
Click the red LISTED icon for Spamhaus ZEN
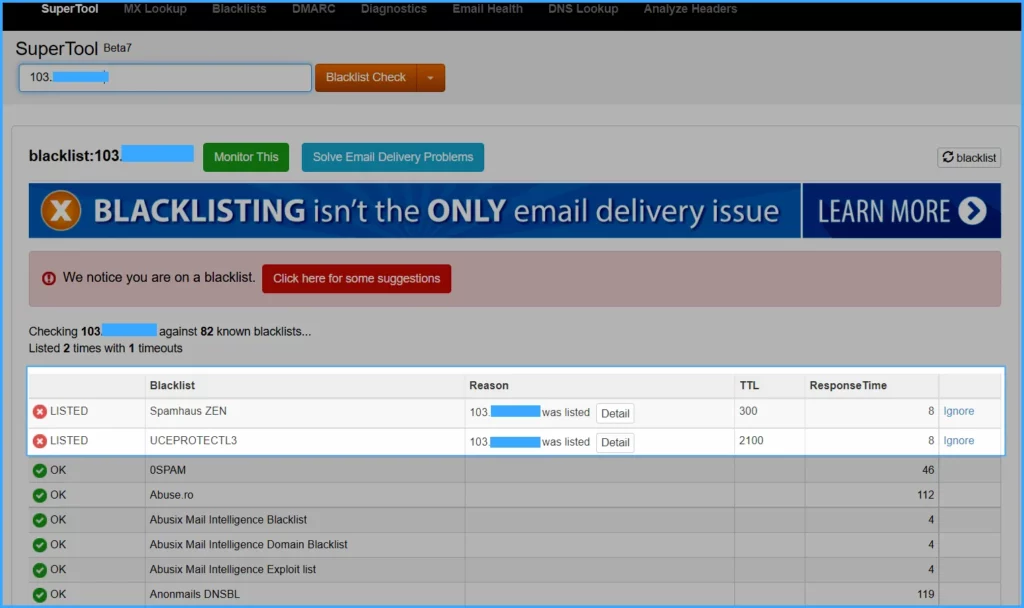tap(40, 412)
